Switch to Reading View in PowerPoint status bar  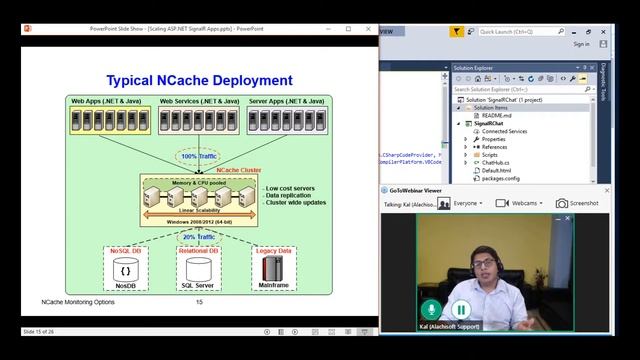(x=348, y=332)
